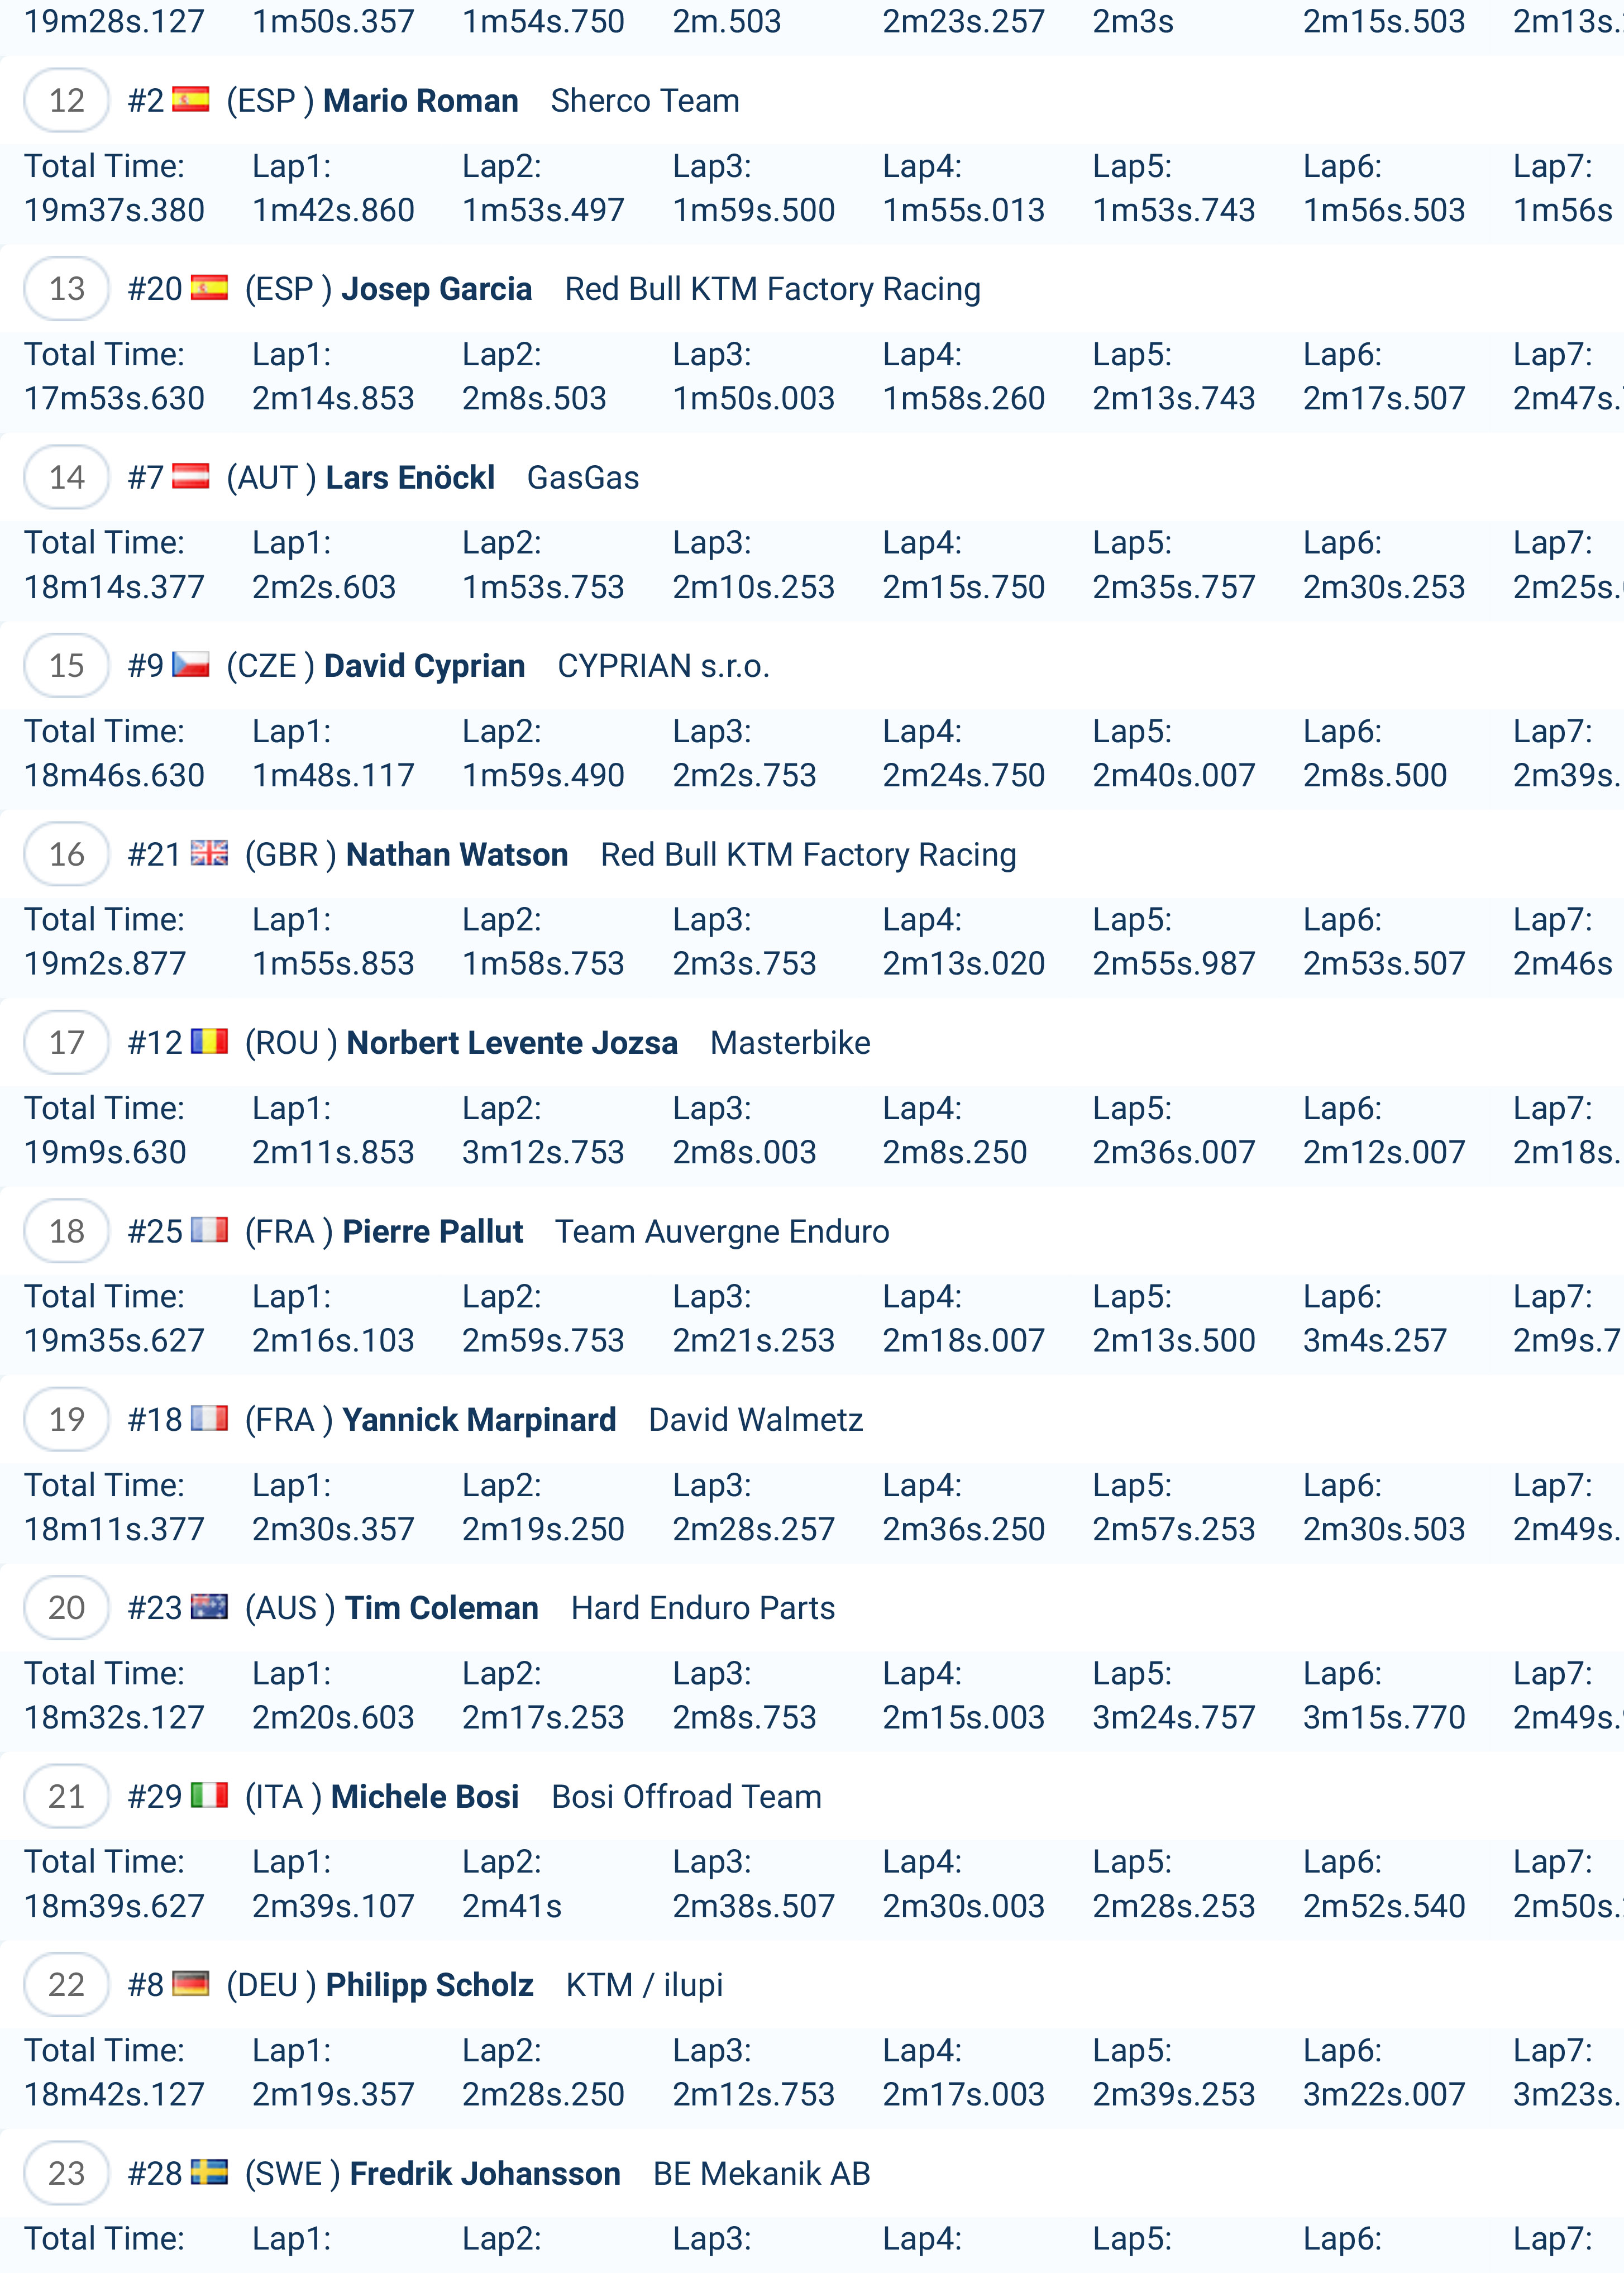Viewport: 1624px width, 2273px height.
Task: Click the German flag next to Philipp Scholz
Action: 190,1984
